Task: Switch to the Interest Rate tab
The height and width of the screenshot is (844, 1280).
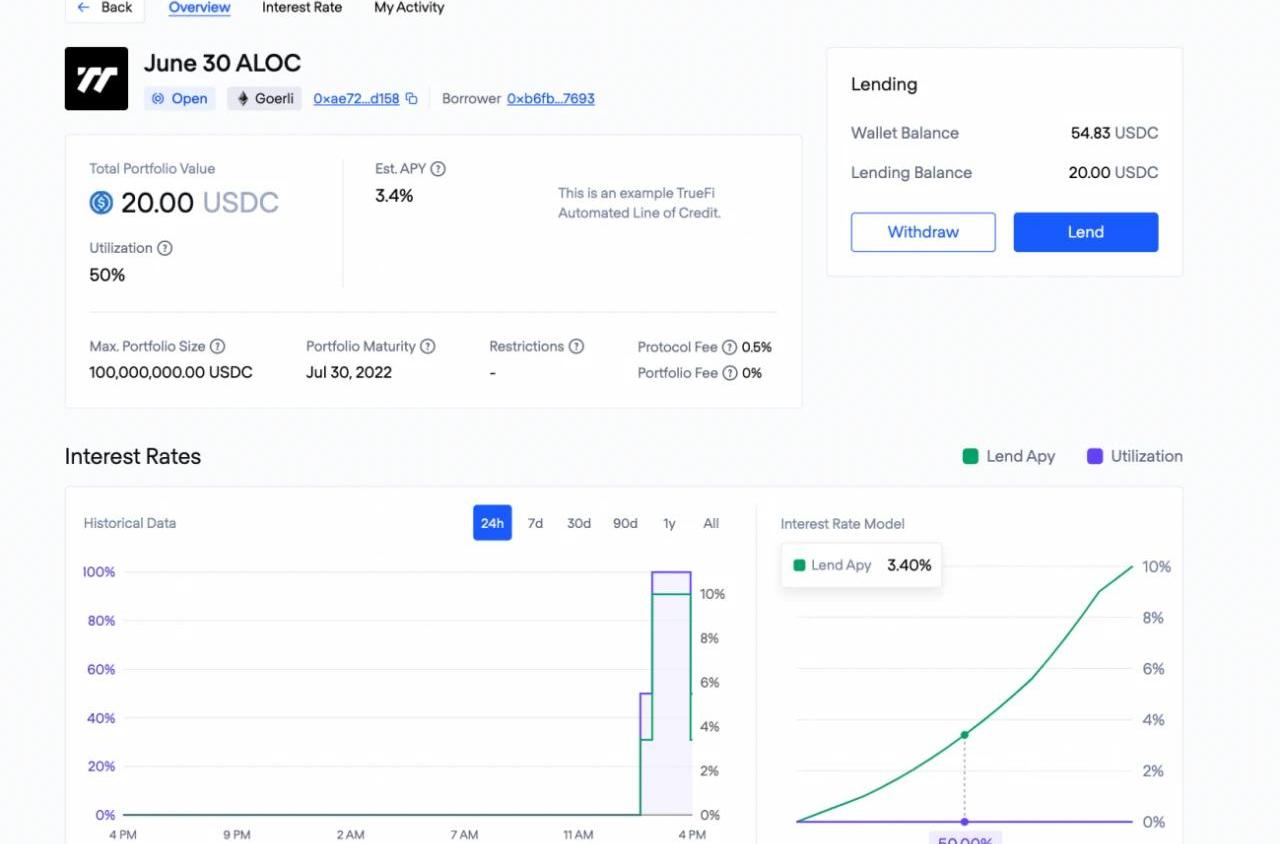Action: click(302, 8)
